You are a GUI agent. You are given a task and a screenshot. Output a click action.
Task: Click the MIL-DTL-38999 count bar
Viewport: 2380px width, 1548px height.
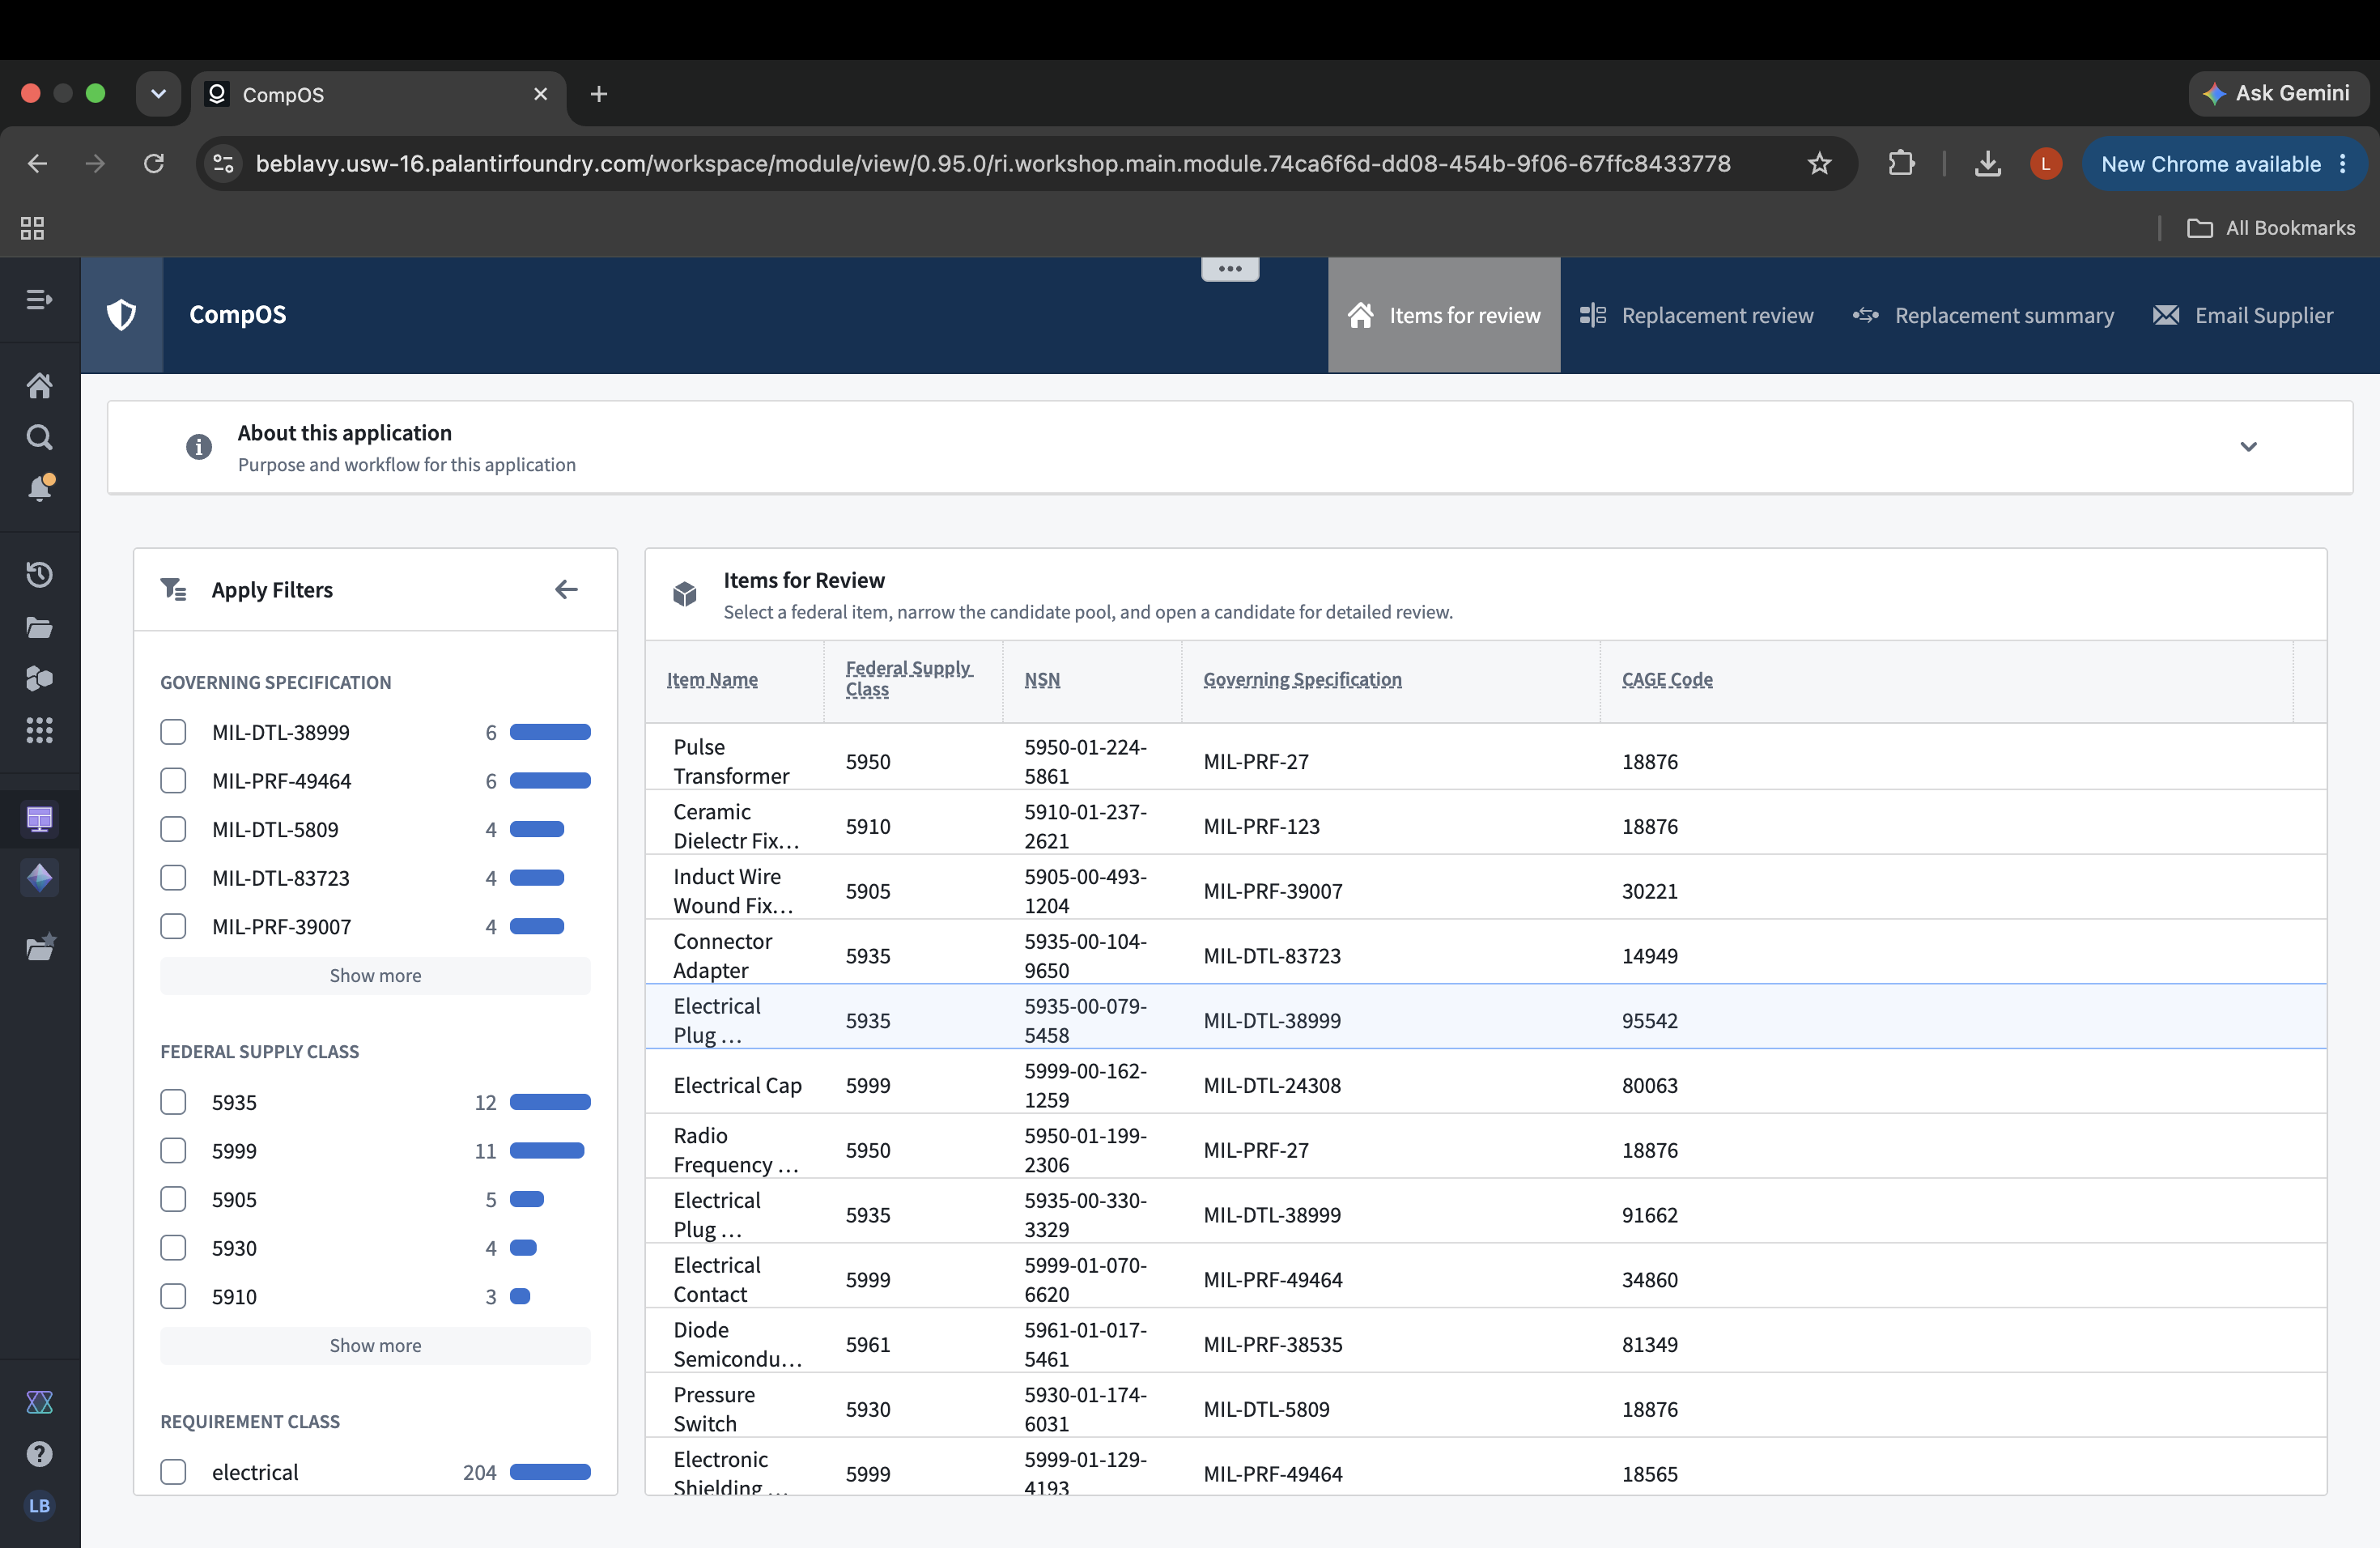(x=550, y=732)
